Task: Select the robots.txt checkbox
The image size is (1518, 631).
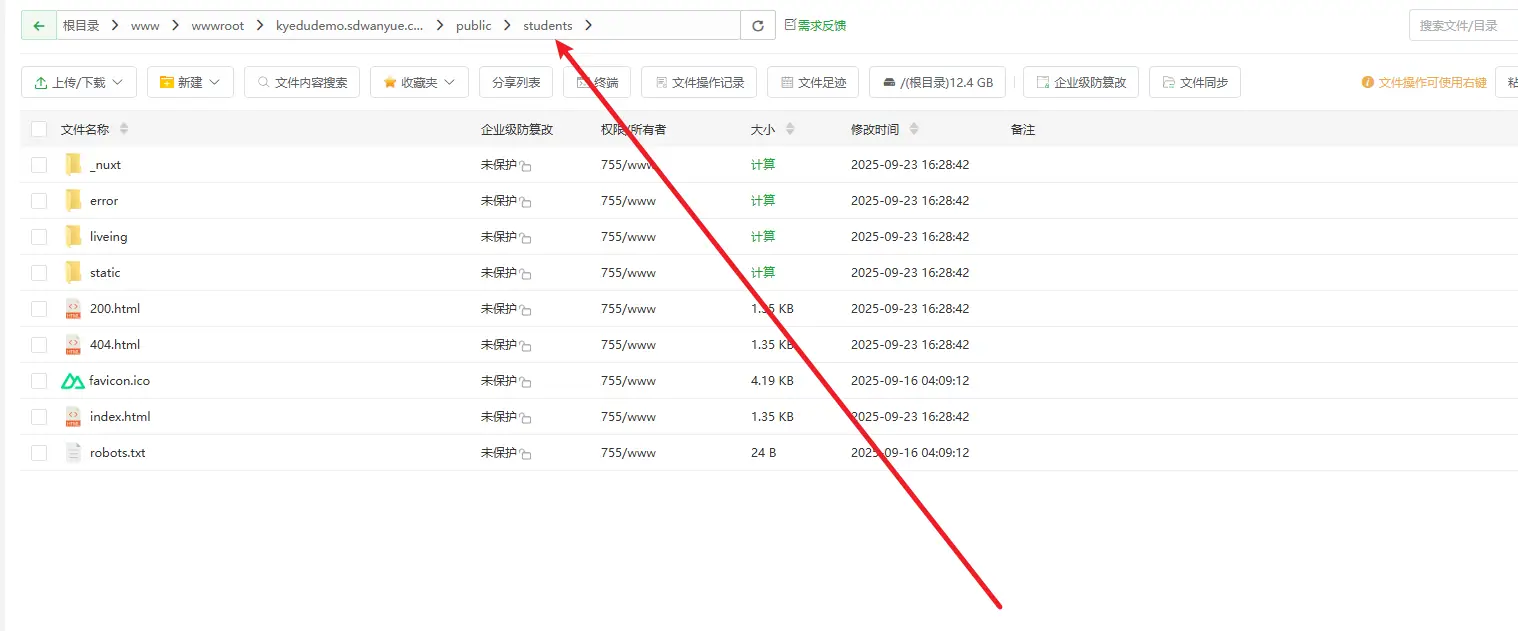Action: [x=39, y=453]
